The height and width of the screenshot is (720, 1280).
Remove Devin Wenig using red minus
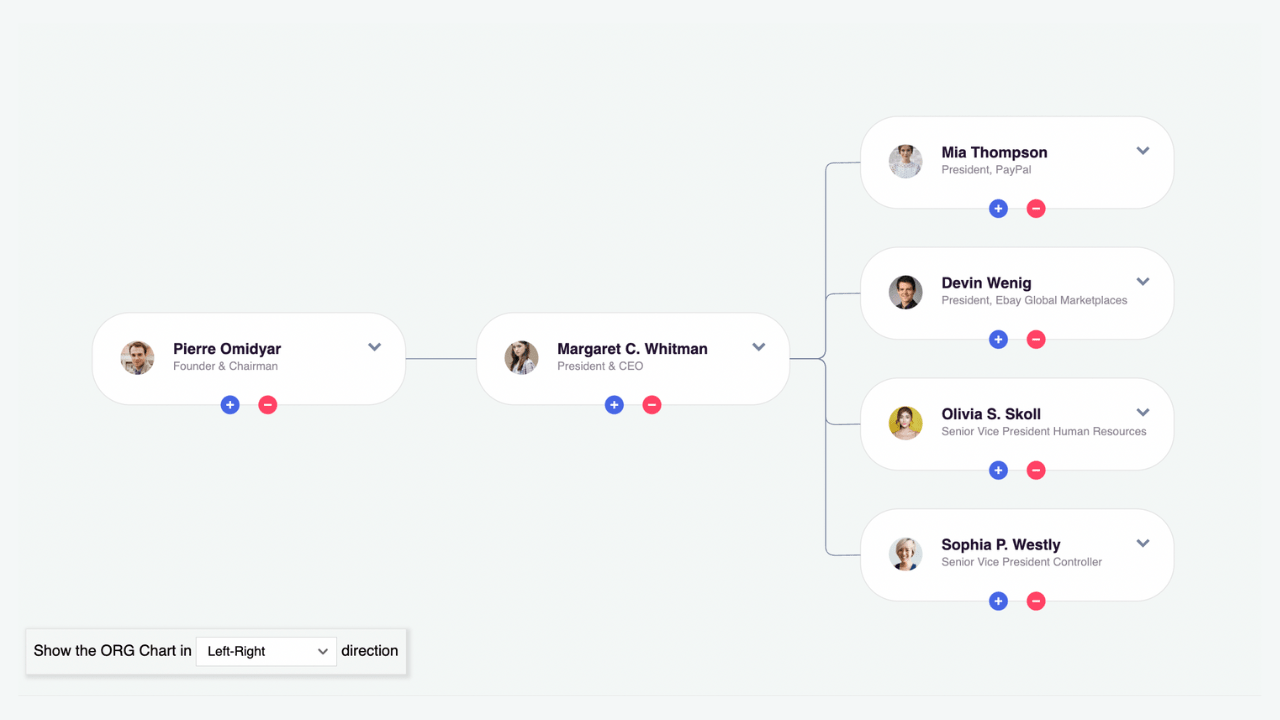point(1036,340)
